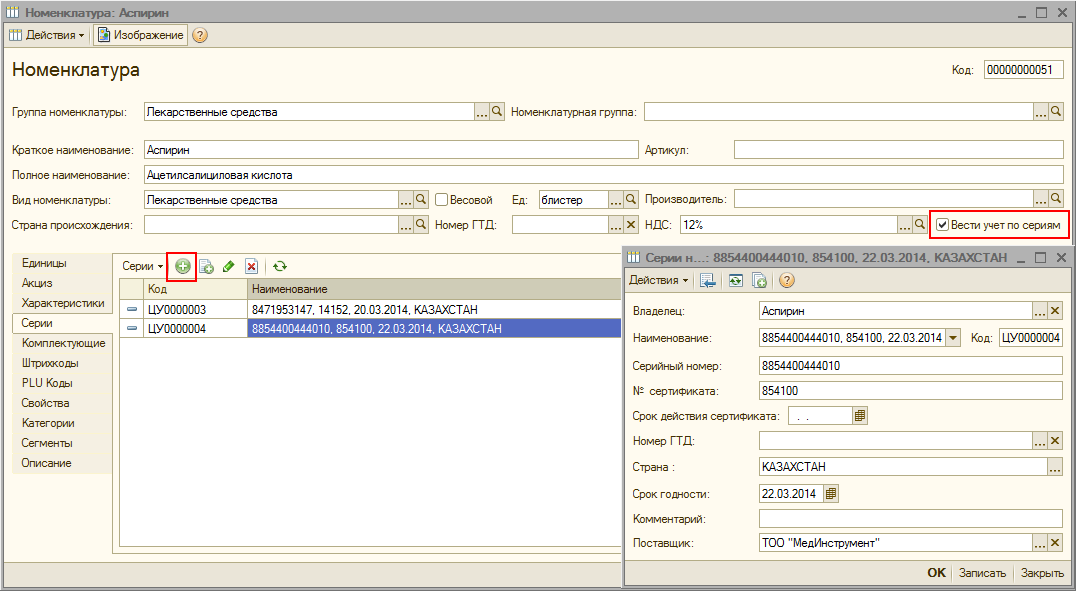
Task: Open help in the main Номенклатура toolbar
Action: [x=200, y=35]
